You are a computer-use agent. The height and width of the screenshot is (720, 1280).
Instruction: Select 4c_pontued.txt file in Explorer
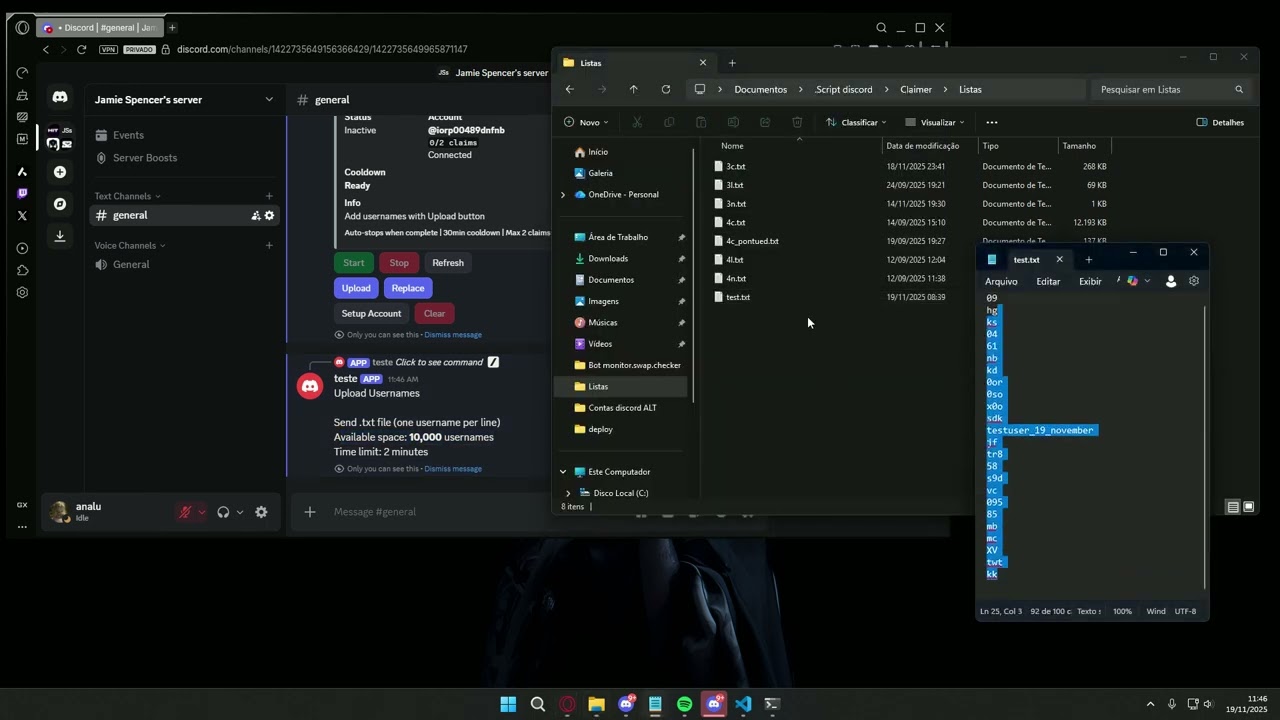pyautogui.click(x=752, y=241)
